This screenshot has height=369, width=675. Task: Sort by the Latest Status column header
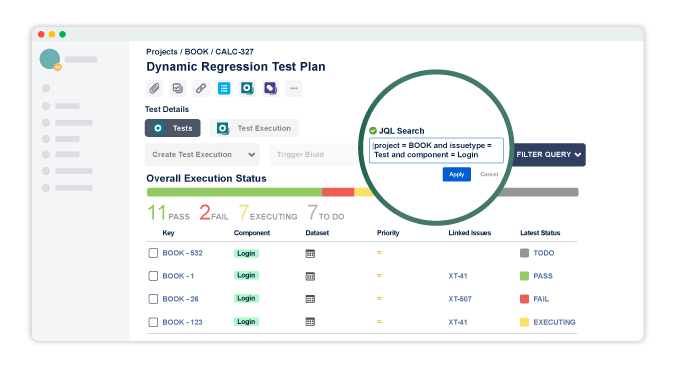[x=540, y=233]
